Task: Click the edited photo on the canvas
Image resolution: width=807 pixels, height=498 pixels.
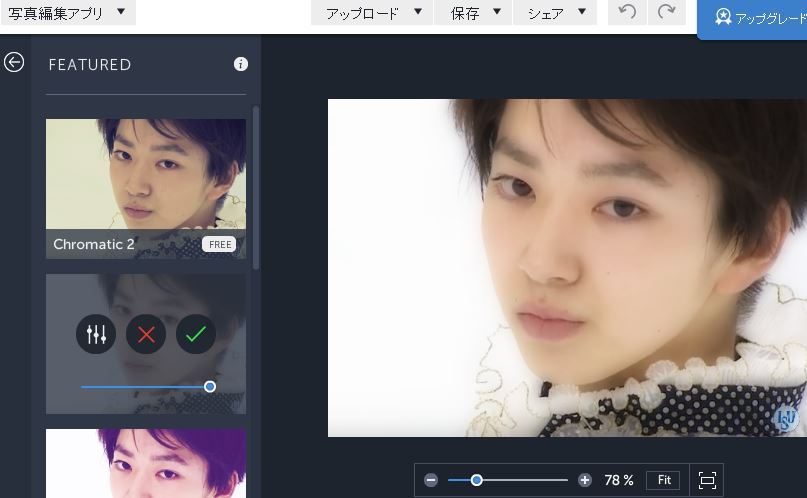Action: pyautogui.click(x=567, y=268)
